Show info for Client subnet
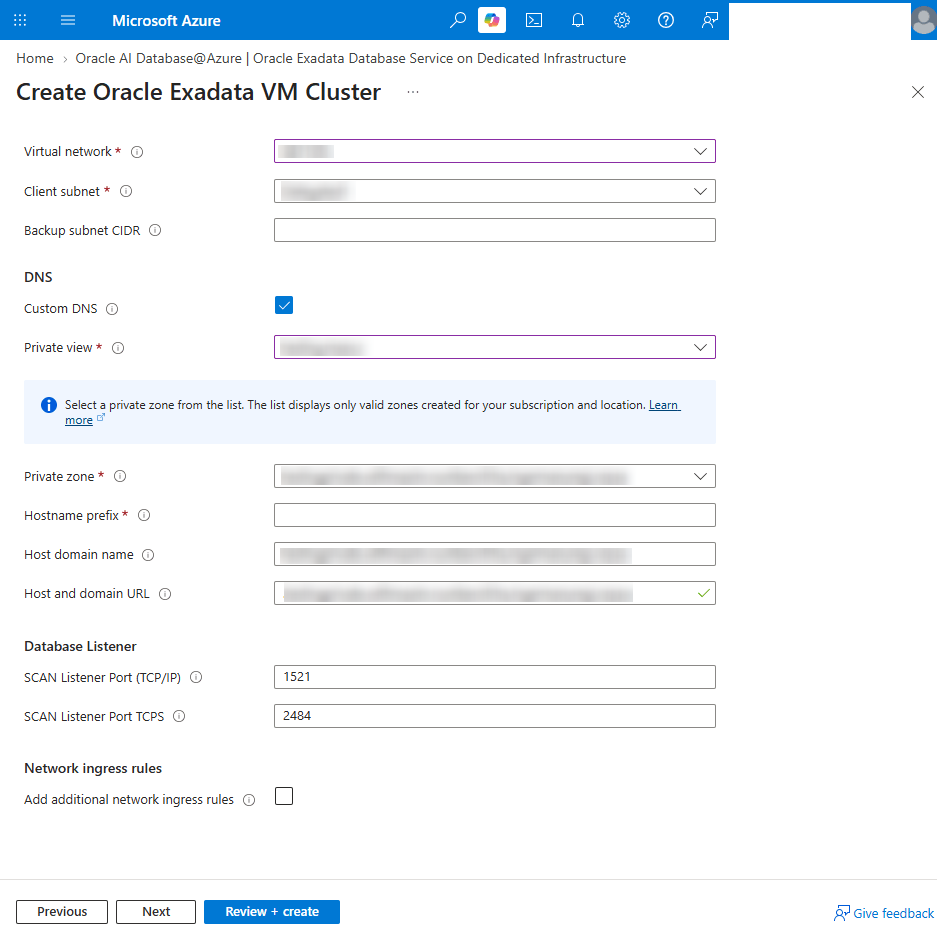The width and height of the screenshot is (937, 943). [126, 191]
